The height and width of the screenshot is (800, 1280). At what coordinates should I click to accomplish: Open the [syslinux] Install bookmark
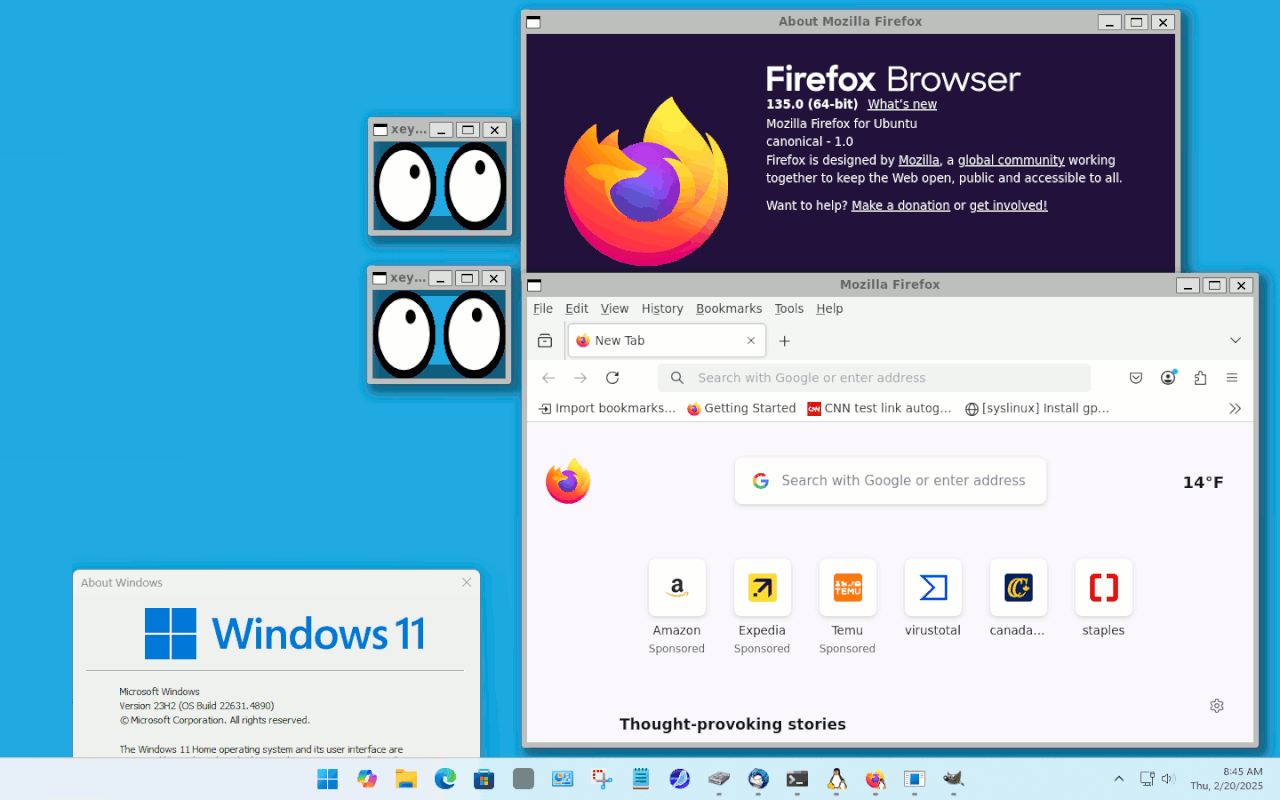click(x=1037, y=408)
